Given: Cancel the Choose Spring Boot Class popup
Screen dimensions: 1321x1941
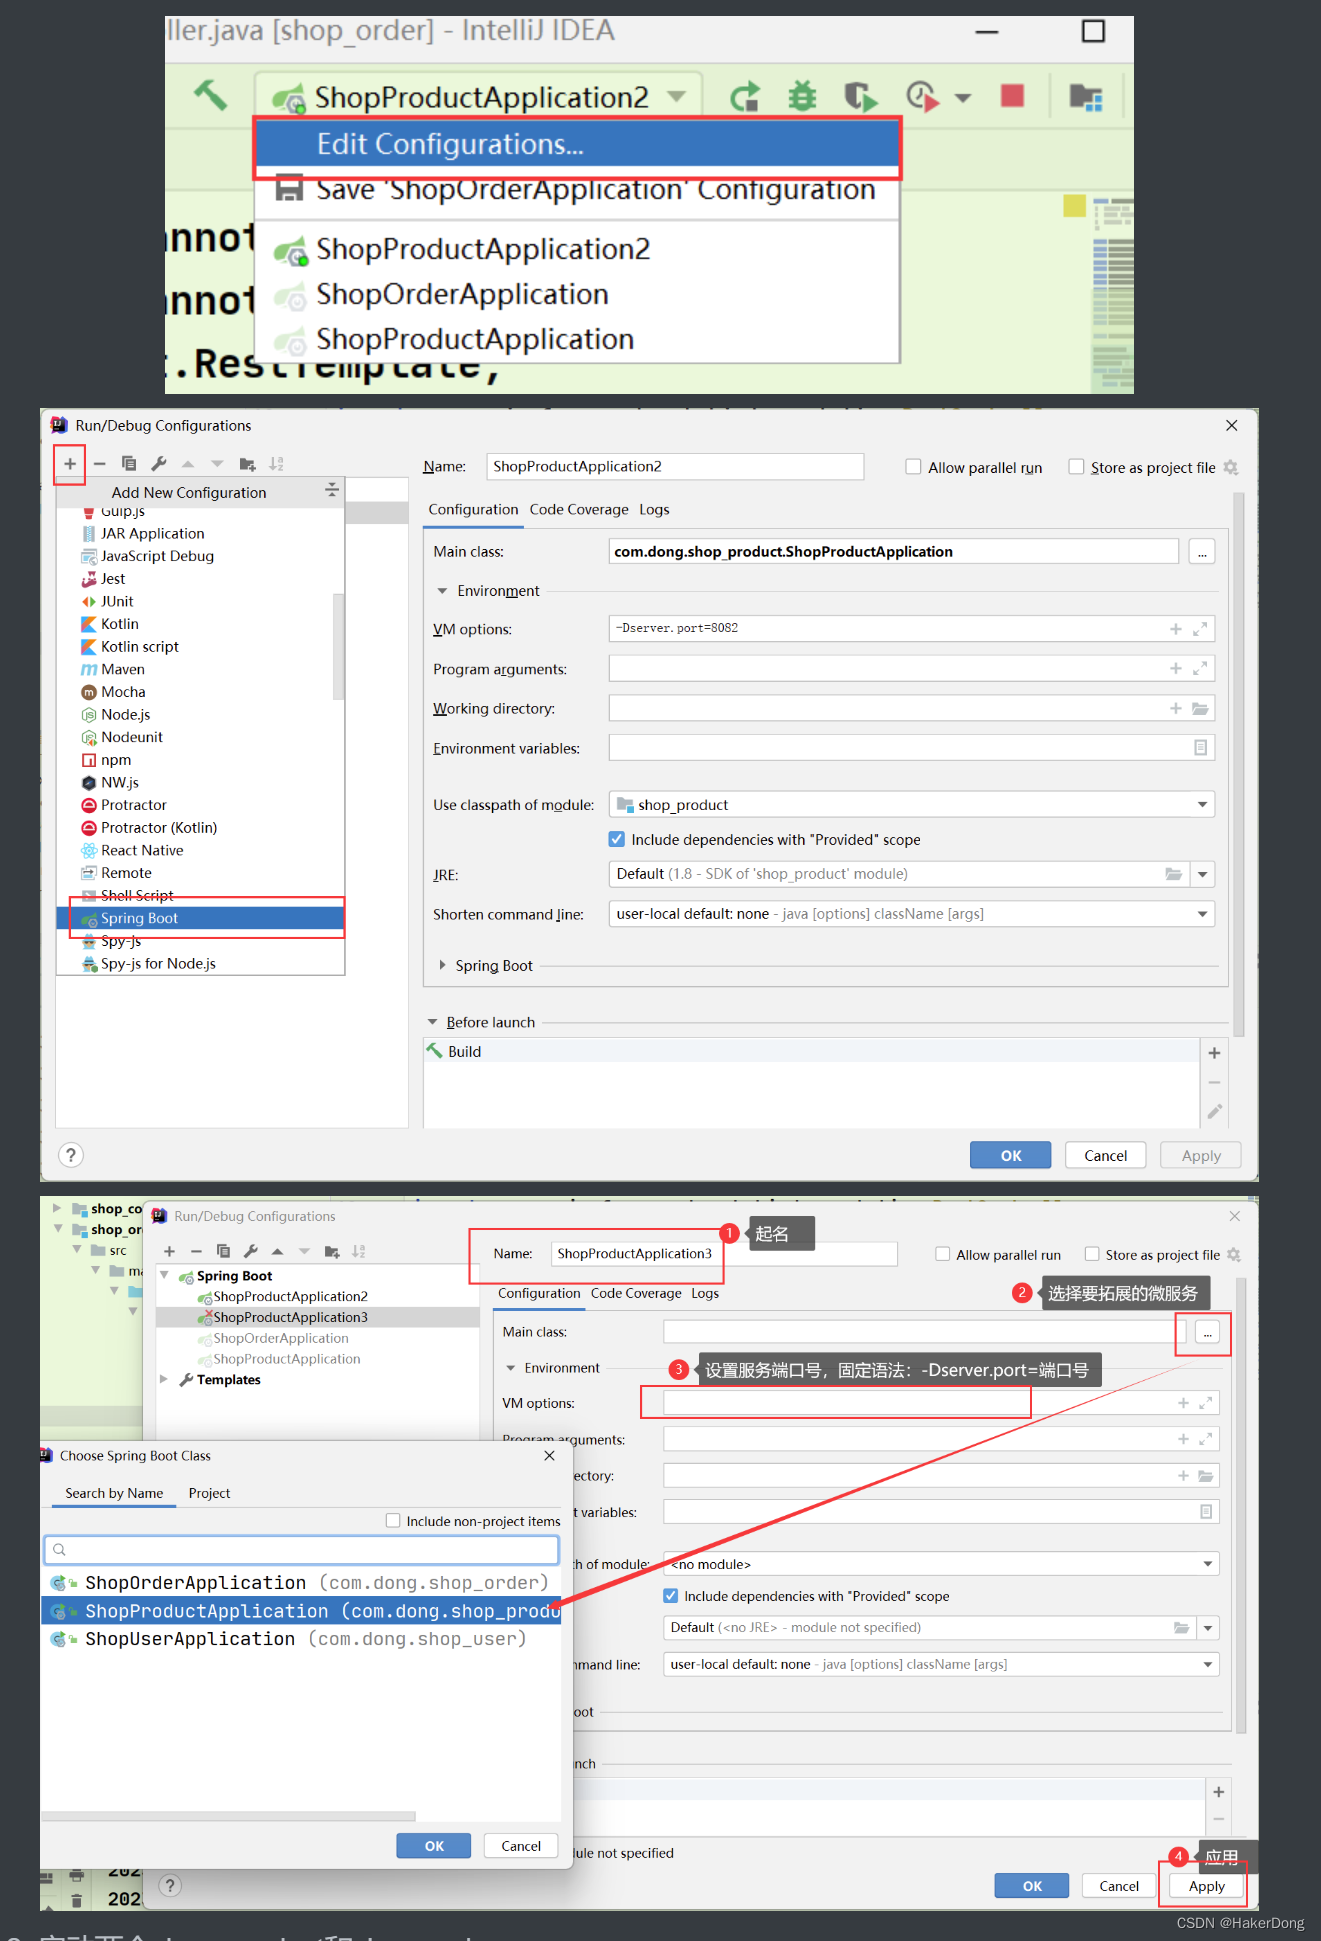Looking at the screenshot, I should 521,1846.
